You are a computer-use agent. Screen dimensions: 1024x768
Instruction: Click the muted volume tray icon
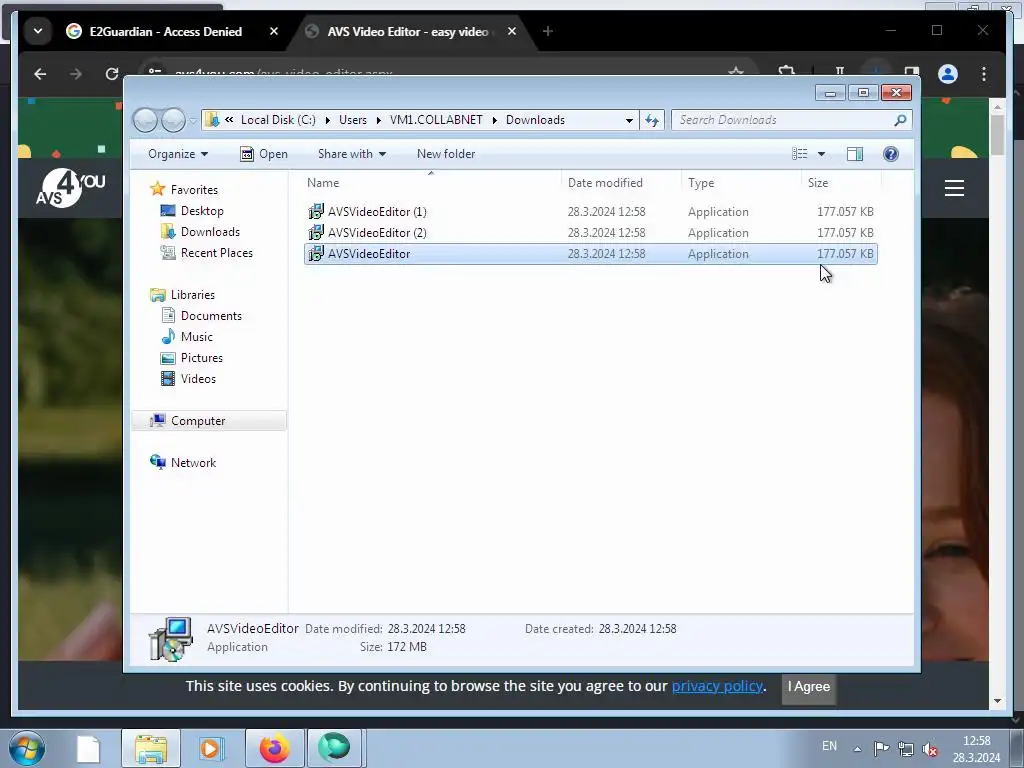(930, 749)
